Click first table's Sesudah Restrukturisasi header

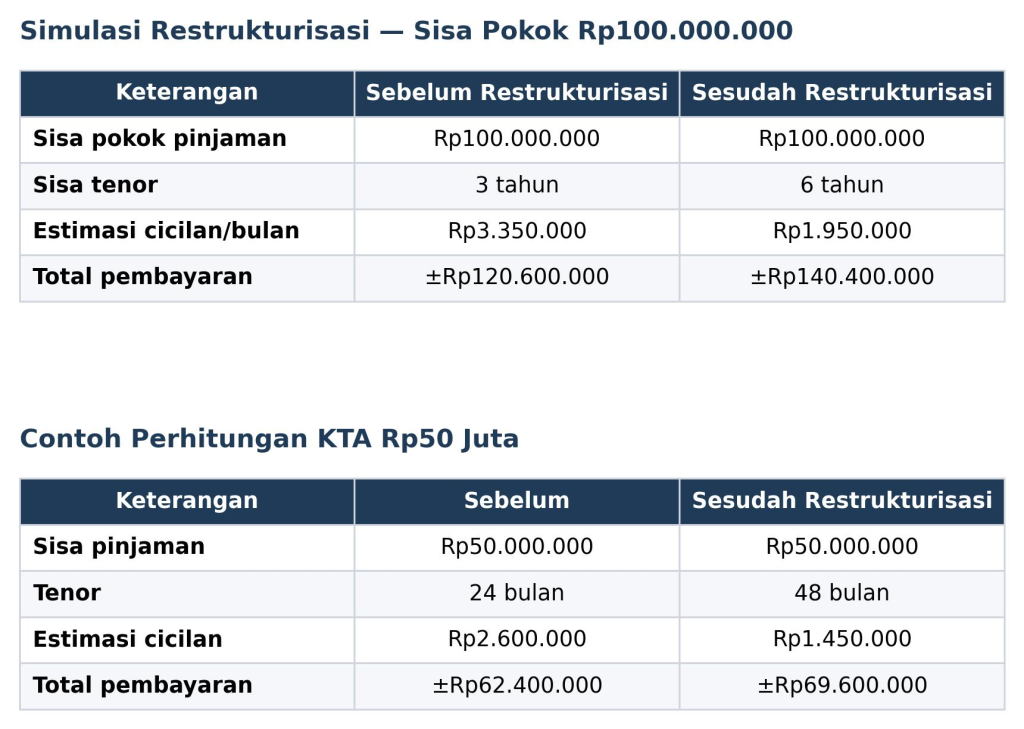click(x=842, y=93)
